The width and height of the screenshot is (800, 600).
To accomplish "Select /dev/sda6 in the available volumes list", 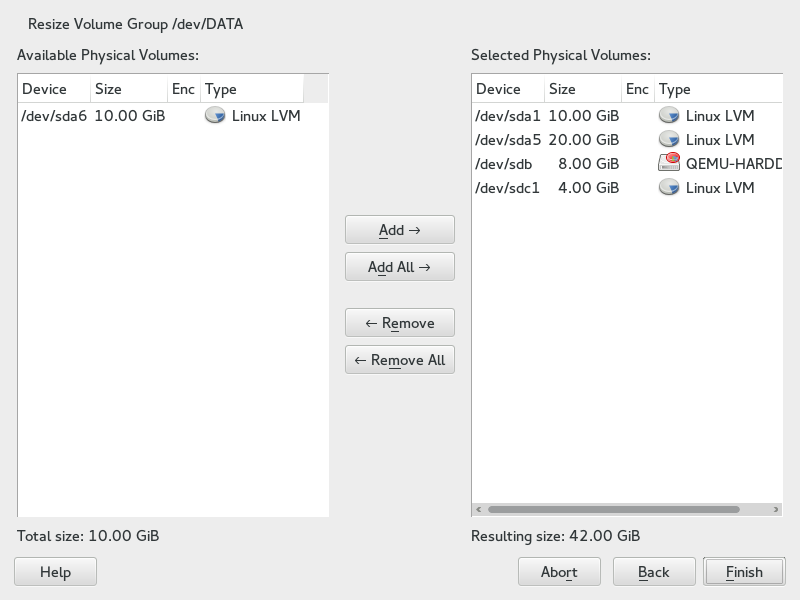I will [55, 116].
